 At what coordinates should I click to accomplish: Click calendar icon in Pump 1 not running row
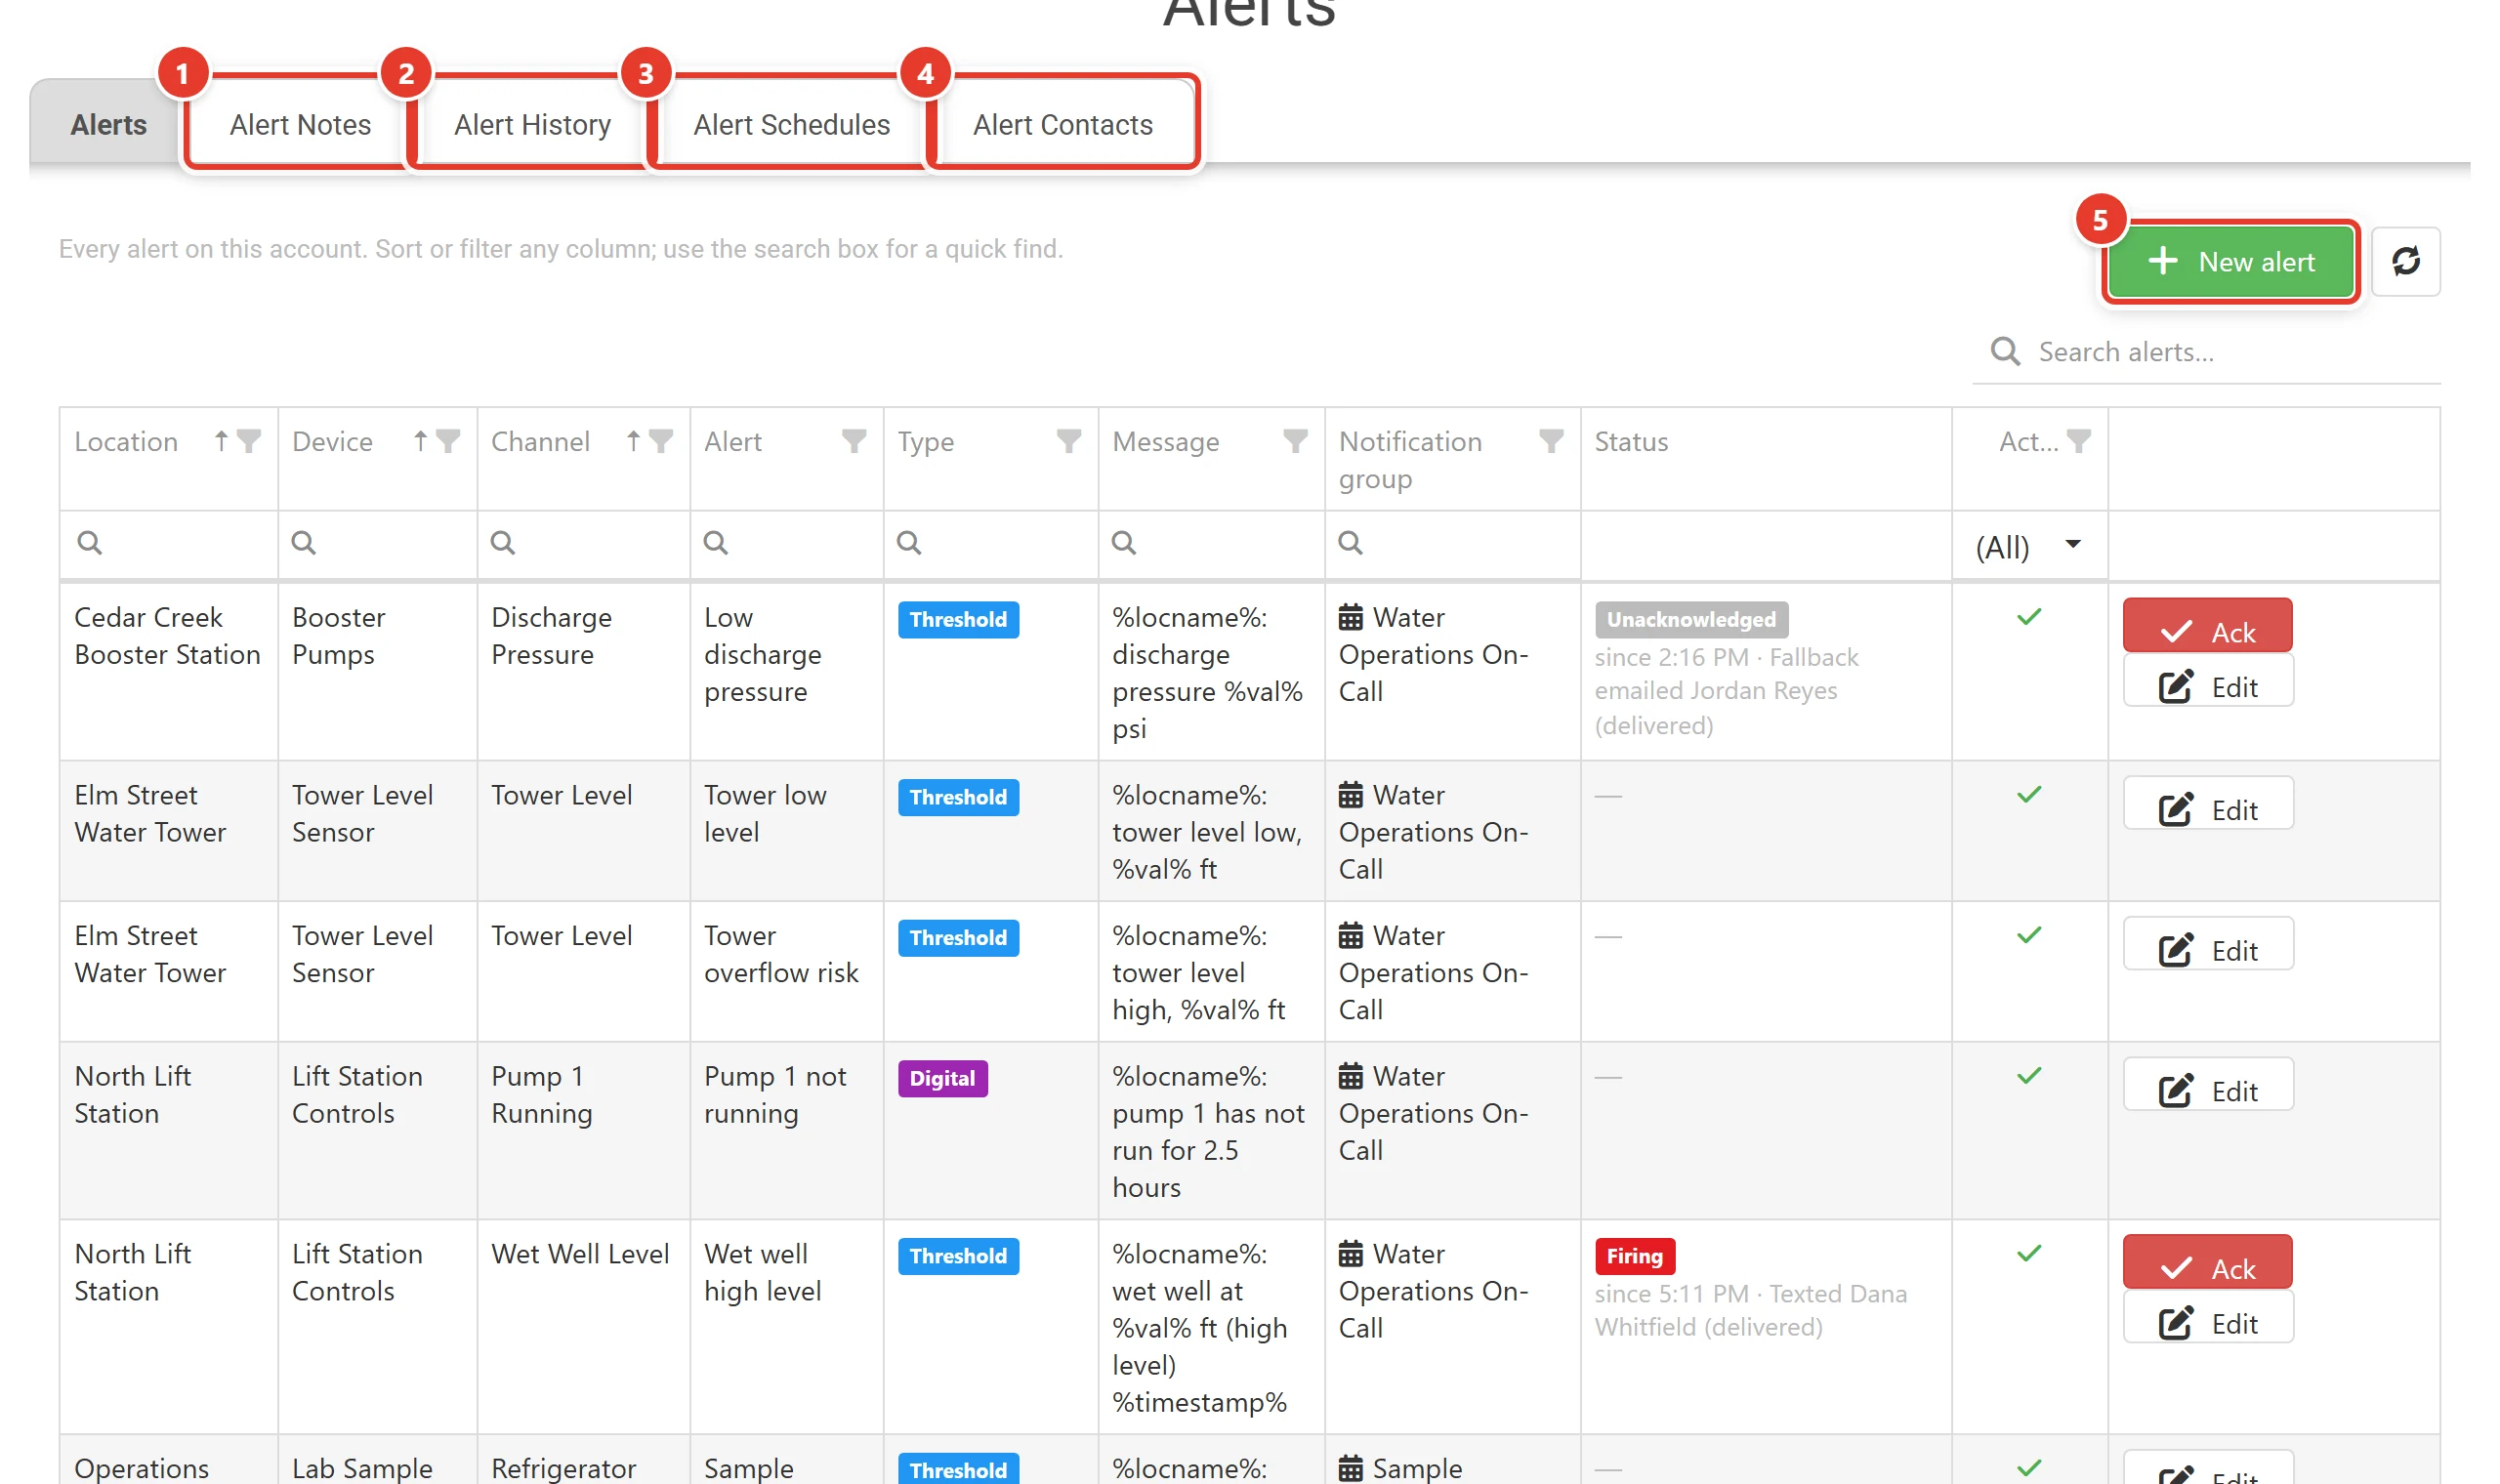pyautogui.click(x=1350, y=1077)
